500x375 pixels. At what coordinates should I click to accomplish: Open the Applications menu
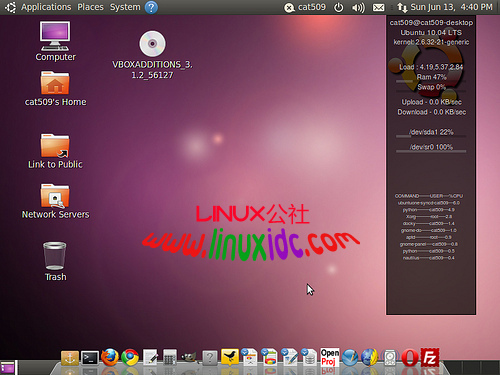(x=46, y=7)
